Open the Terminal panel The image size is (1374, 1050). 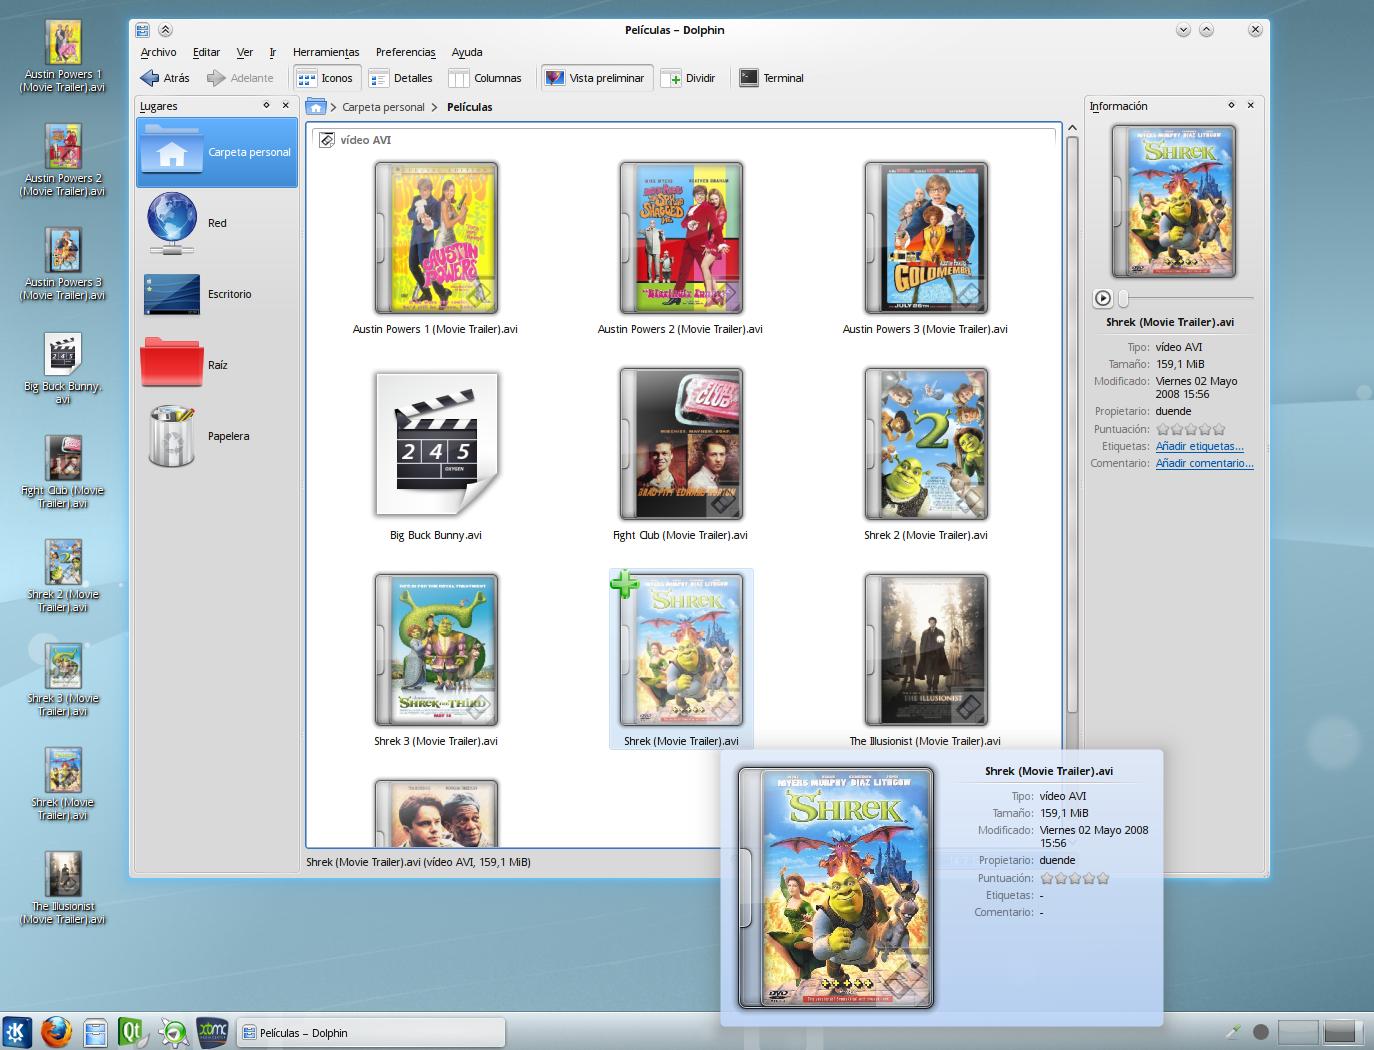click(772, 78)
